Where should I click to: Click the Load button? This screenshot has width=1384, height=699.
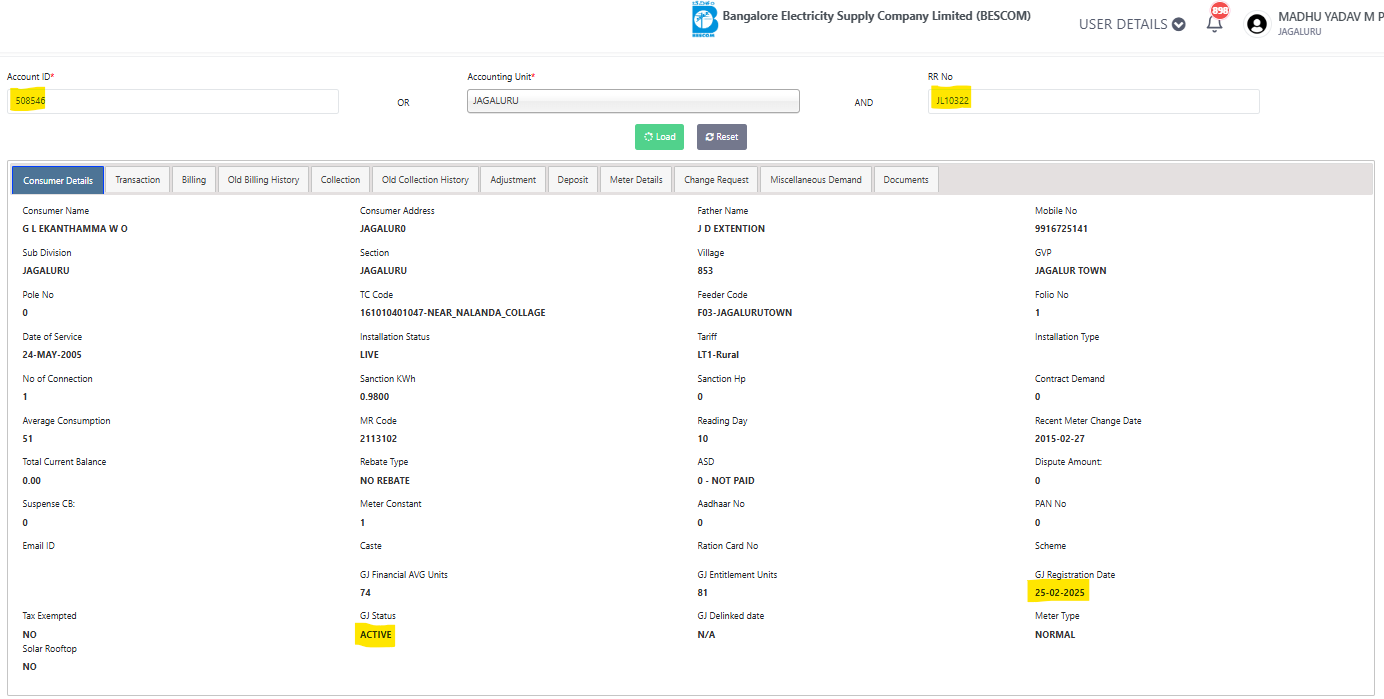point(659,137)
